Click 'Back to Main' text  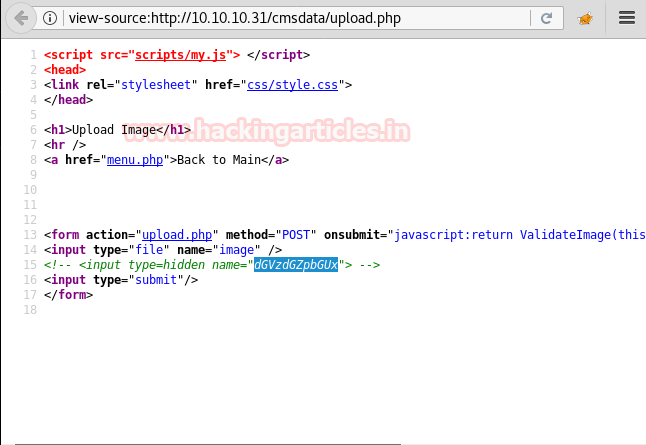click(x=219, y=160)
